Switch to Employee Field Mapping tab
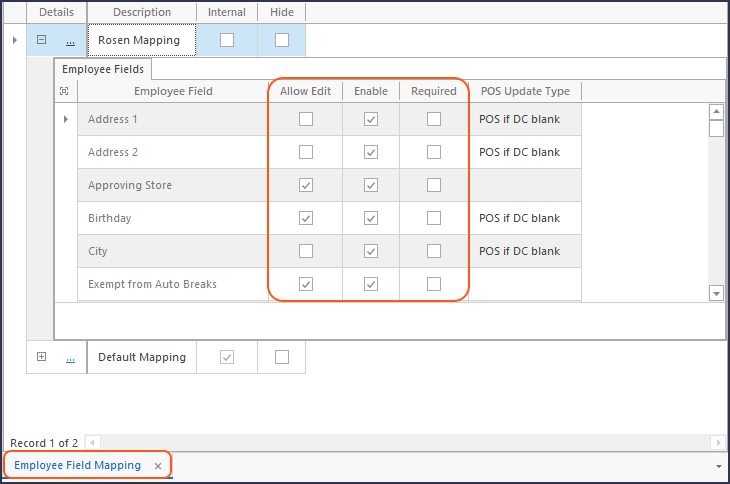This screenshot has width=730, height=484. (x=77, y=465)
